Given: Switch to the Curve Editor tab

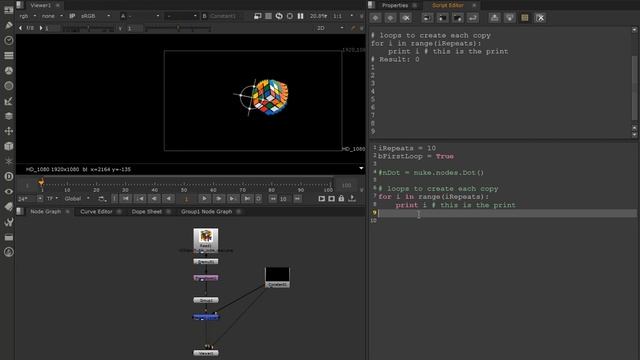Looking at the screenshot, I should coord(96,211).
